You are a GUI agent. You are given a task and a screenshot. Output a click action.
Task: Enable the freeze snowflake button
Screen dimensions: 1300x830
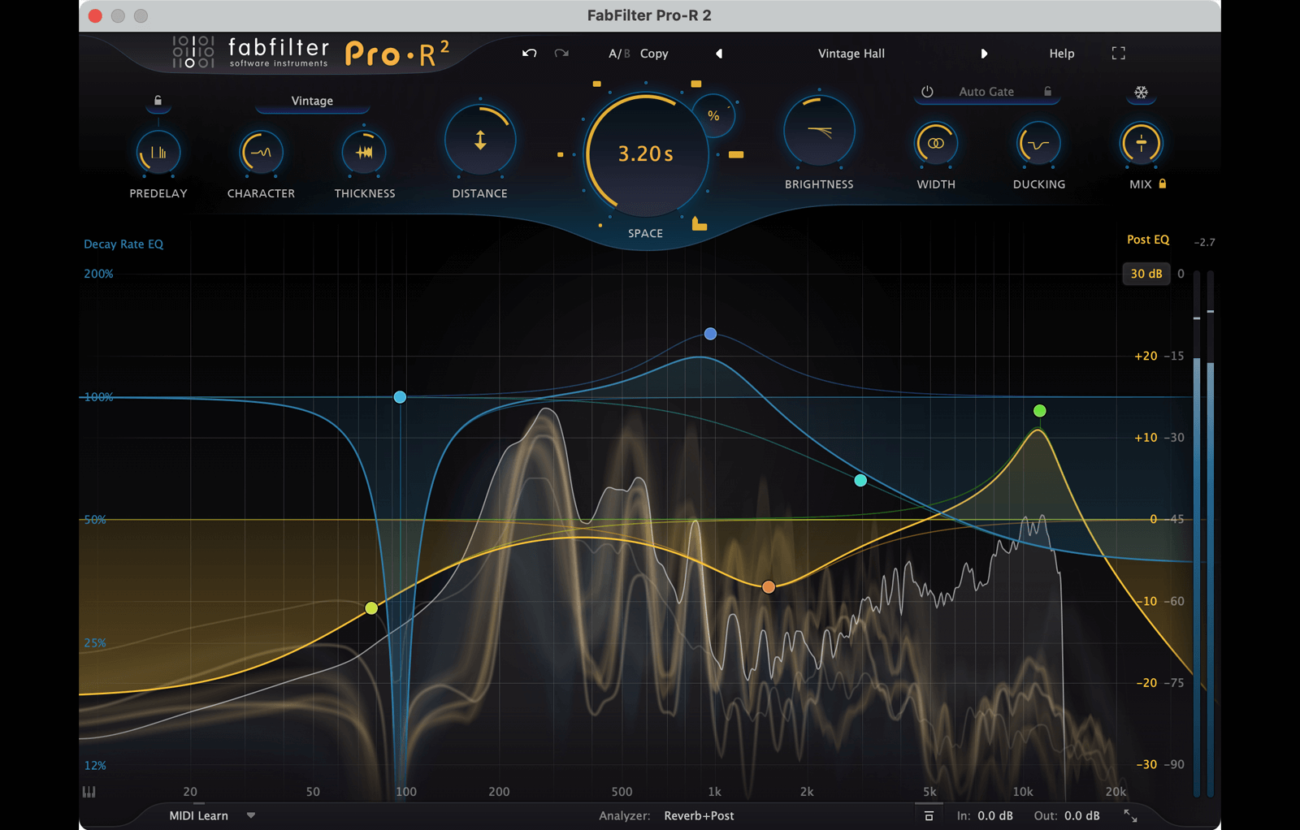[x=1140, y=93]
